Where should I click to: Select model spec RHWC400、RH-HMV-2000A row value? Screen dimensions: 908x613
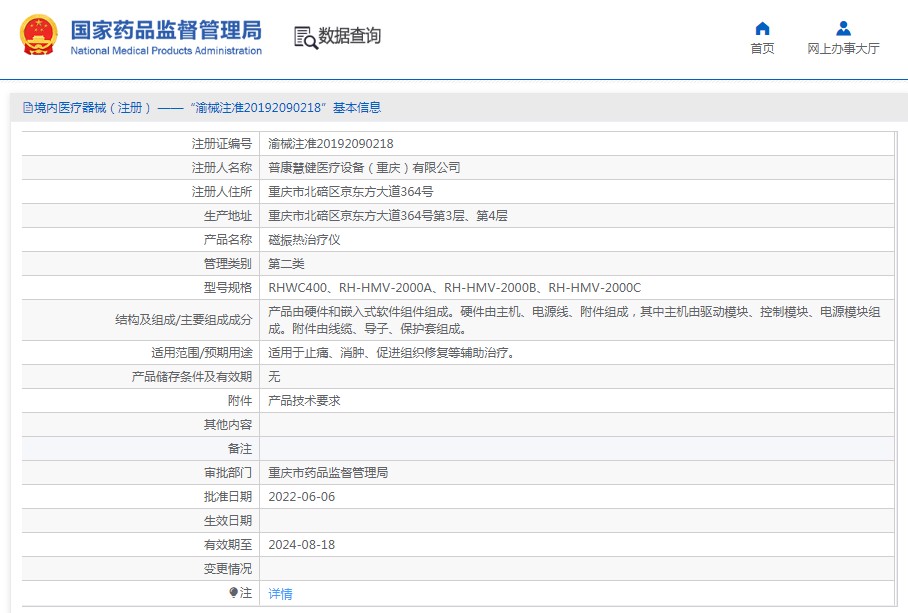[455, 288]
